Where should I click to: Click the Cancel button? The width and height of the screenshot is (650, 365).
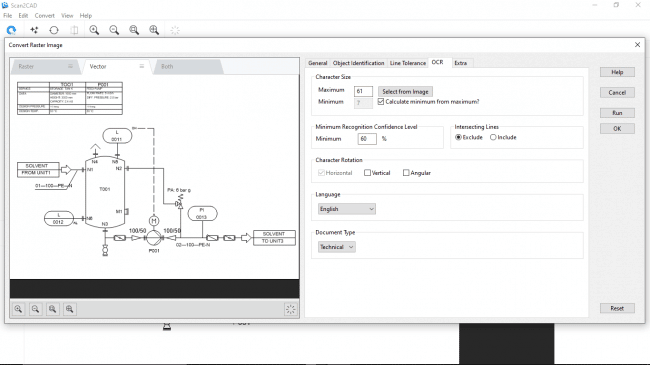617,92
